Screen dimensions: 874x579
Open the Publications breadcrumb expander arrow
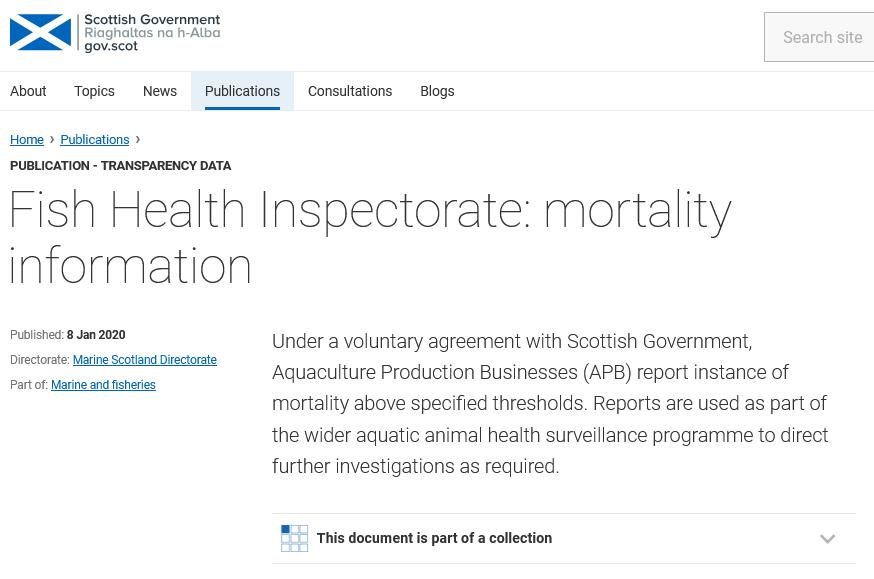click(x=137, y=140)
